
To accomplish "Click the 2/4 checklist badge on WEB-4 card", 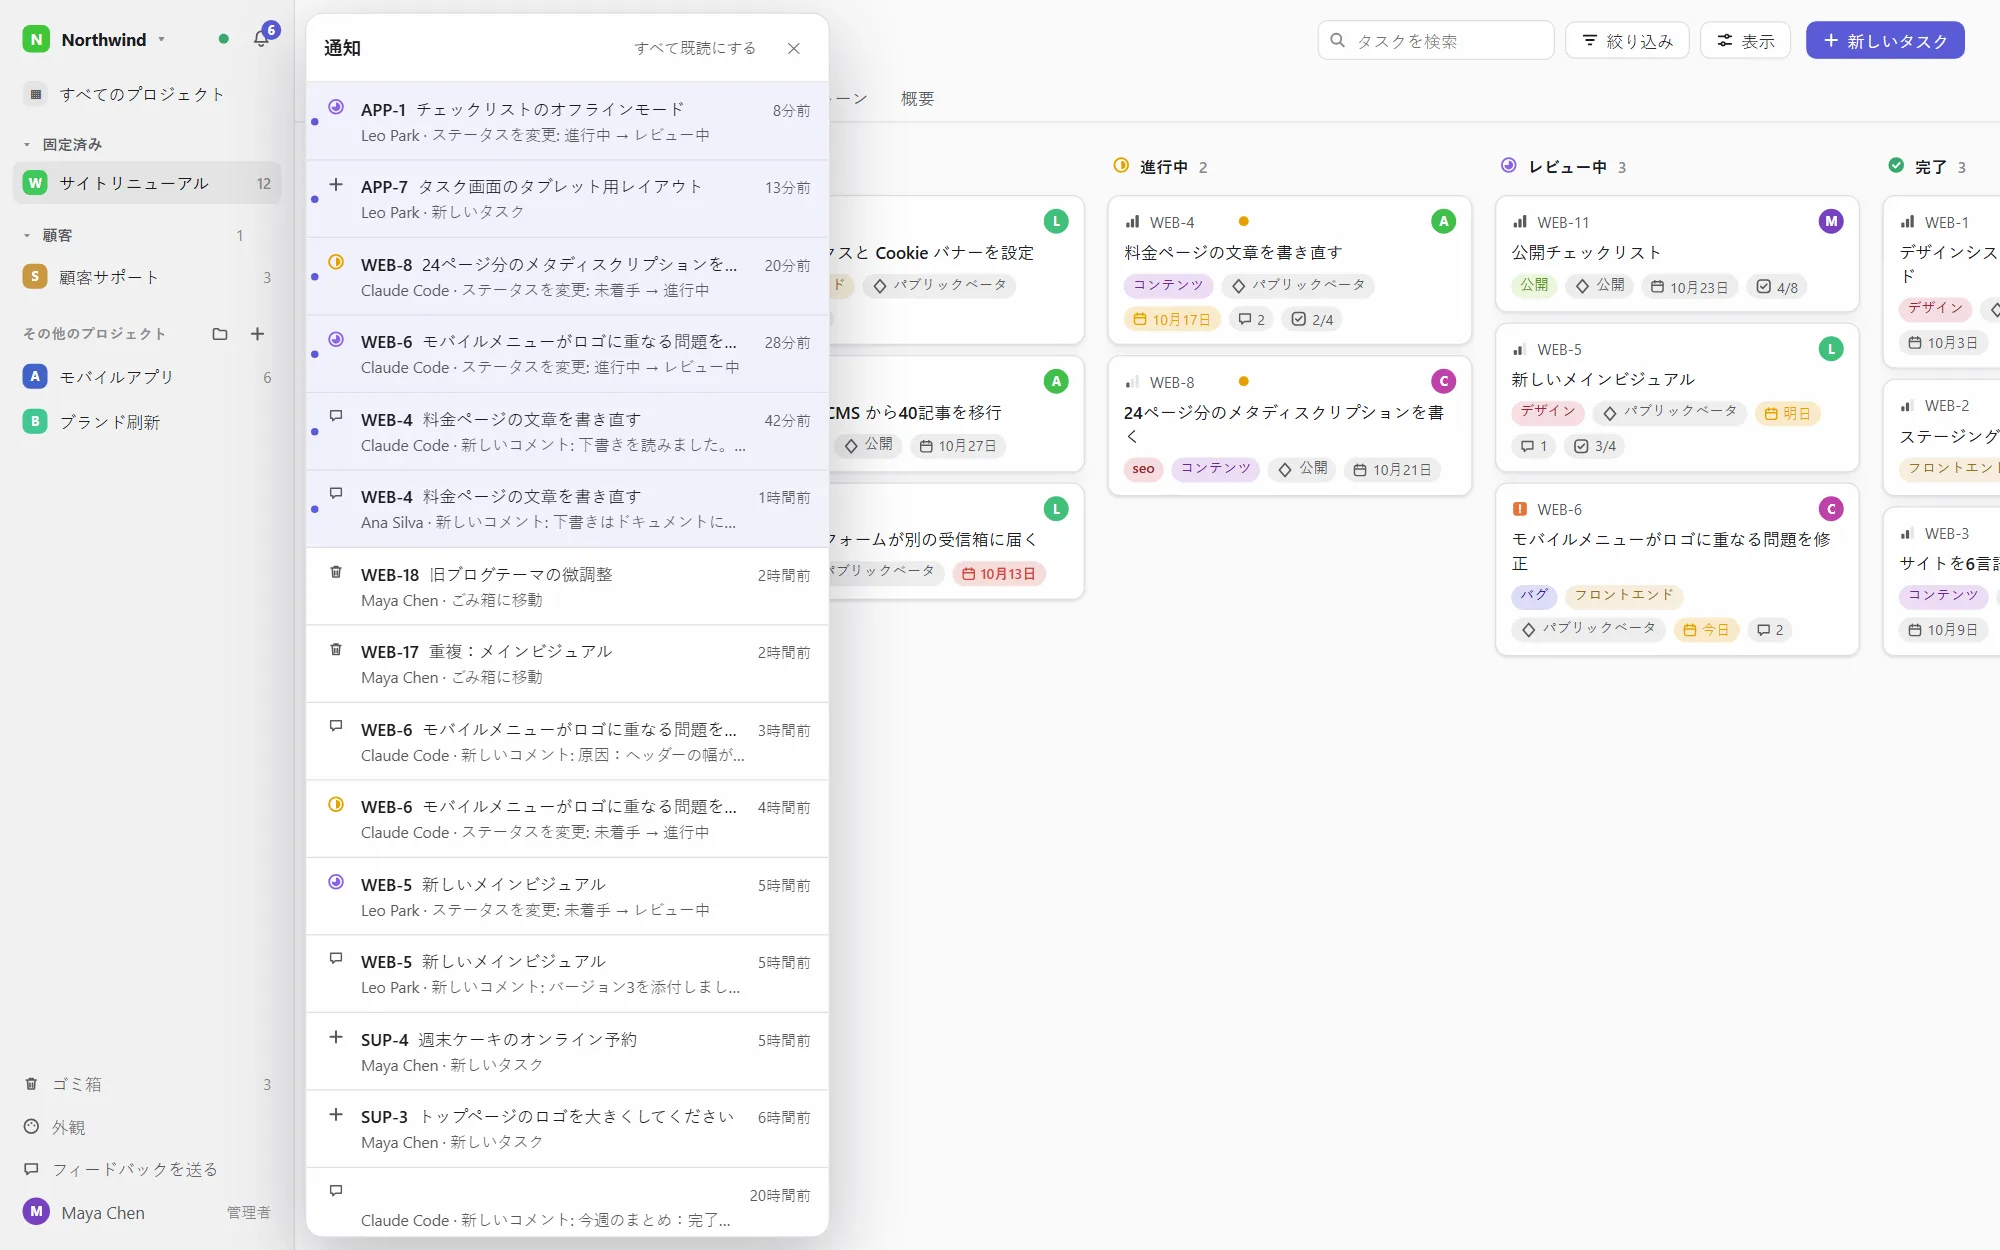I will click(x=1312, y=320).
